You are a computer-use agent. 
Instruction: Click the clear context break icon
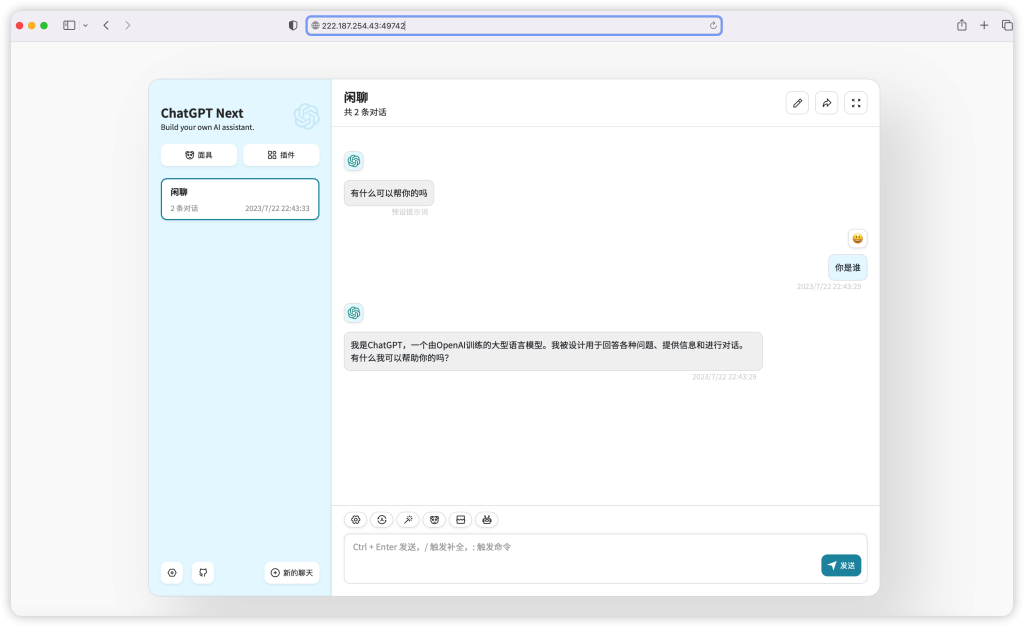[x=460, y=520]
